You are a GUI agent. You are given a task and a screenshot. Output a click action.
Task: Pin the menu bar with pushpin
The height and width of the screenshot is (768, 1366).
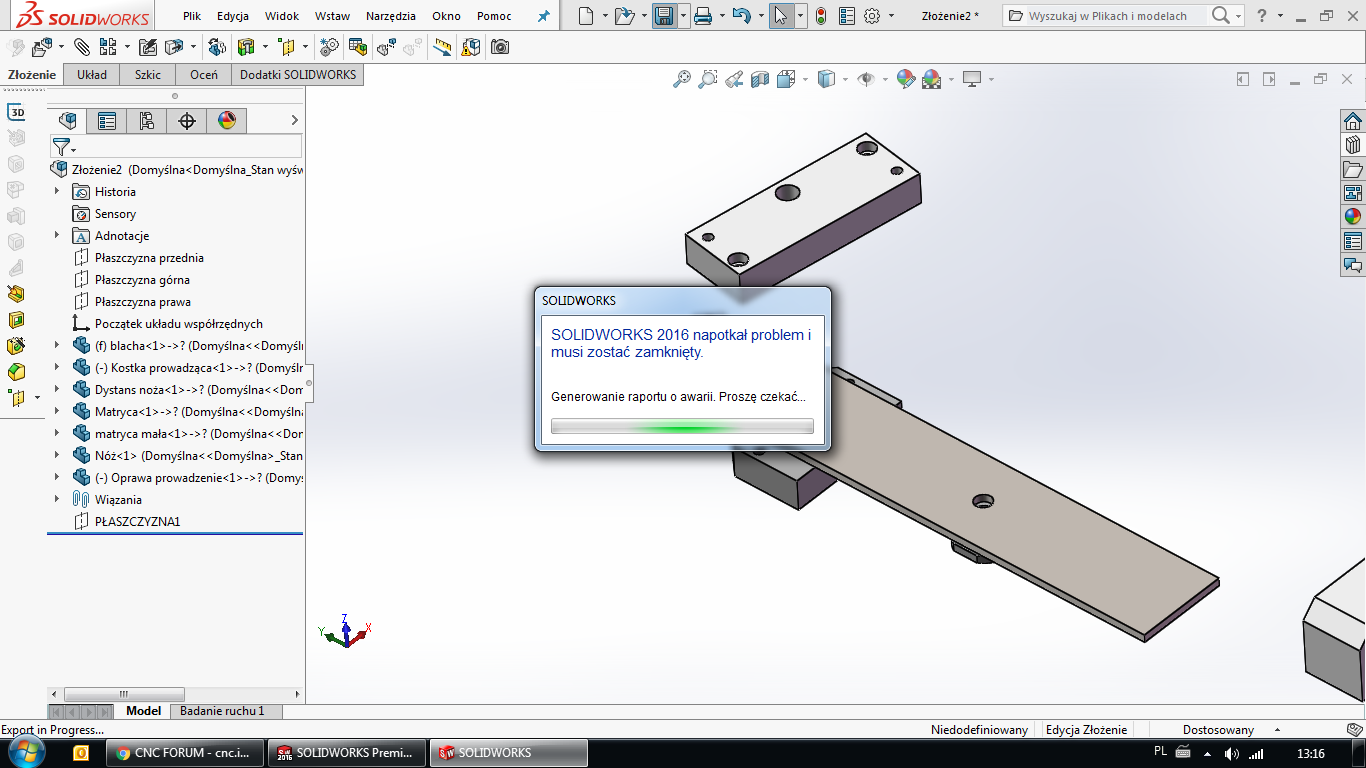pos(543,16)
